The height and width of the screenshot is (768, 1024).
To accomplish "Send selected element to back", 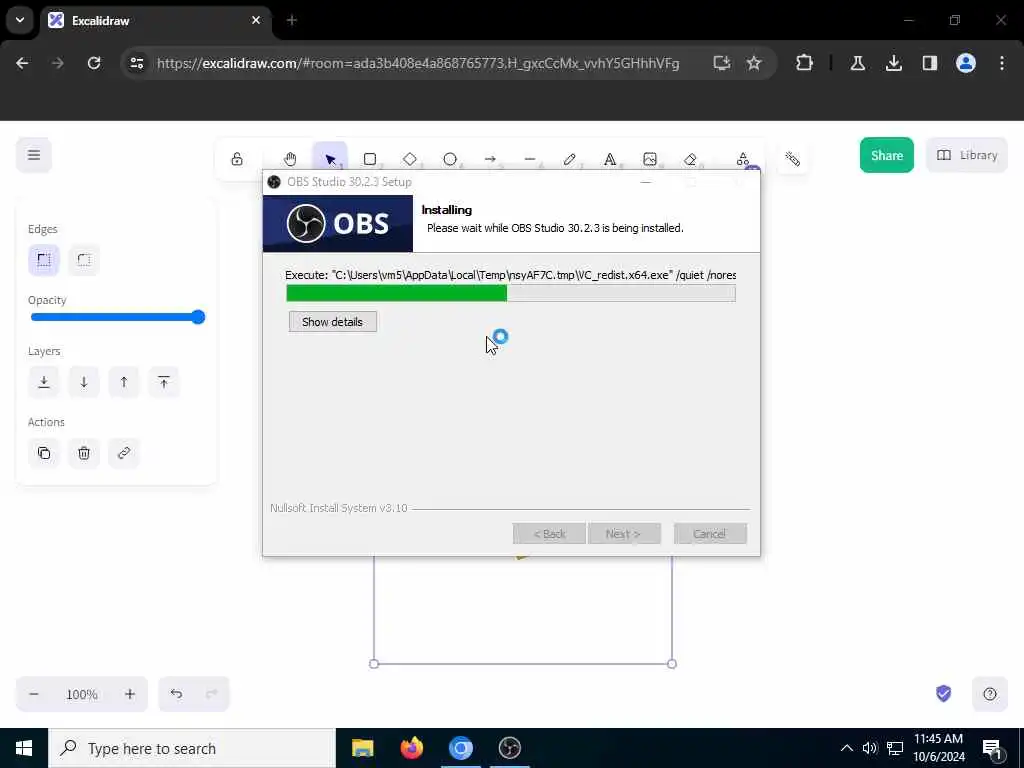I will click(x=44, y=382).
